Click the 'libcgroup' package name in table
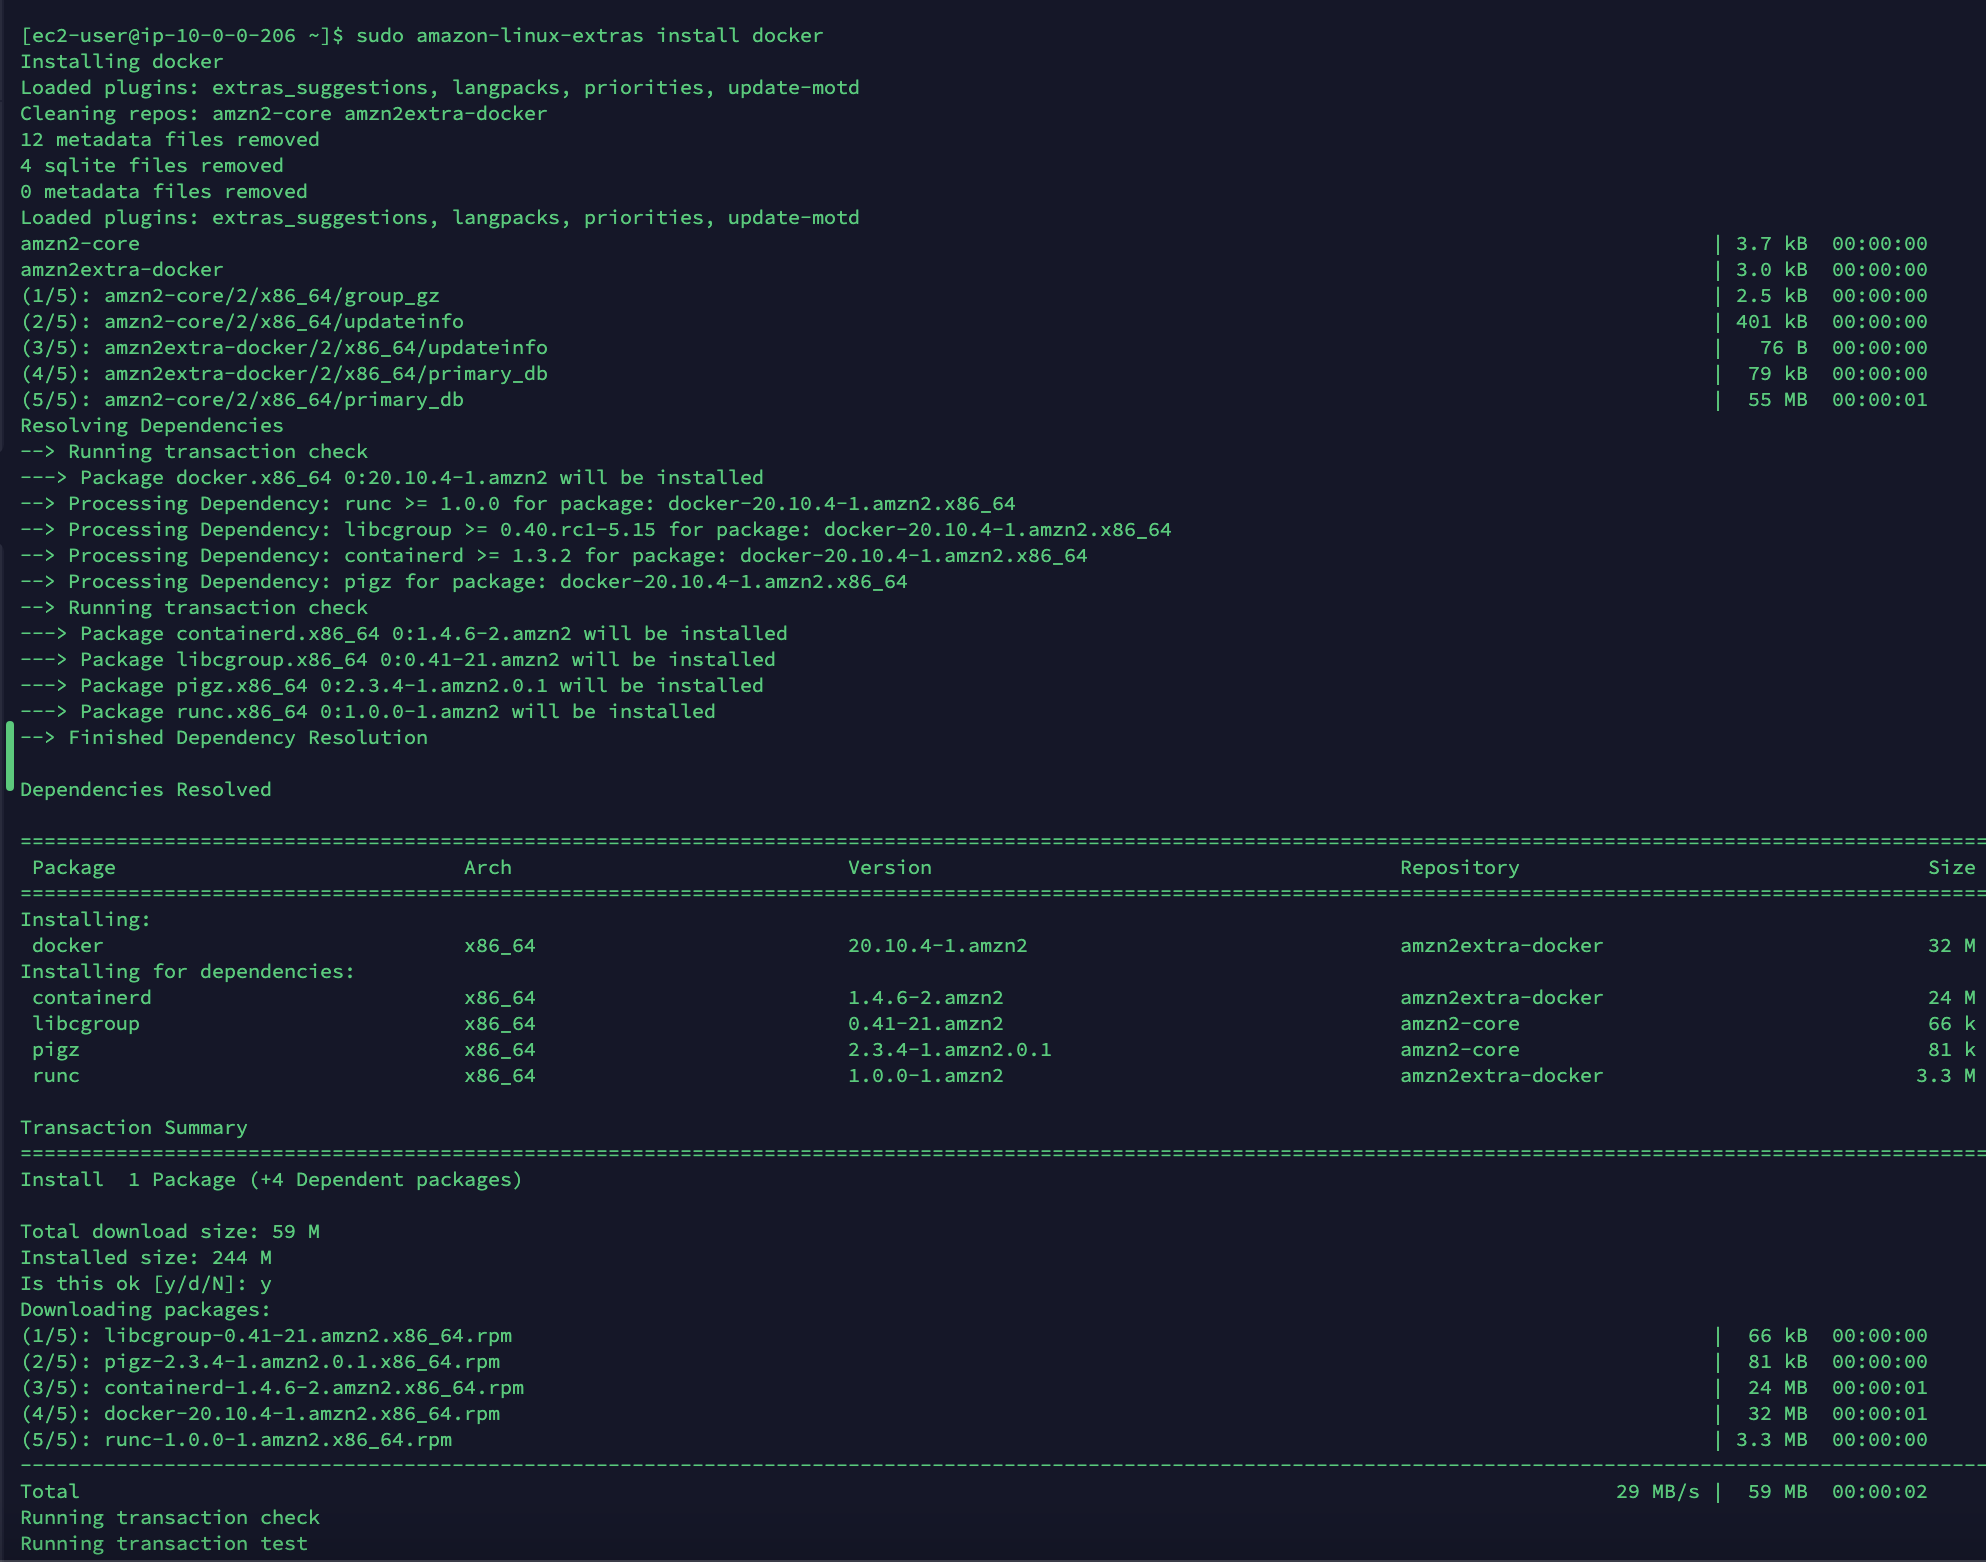The width and height of the screenshot is (1986, 1562). 86,1024
